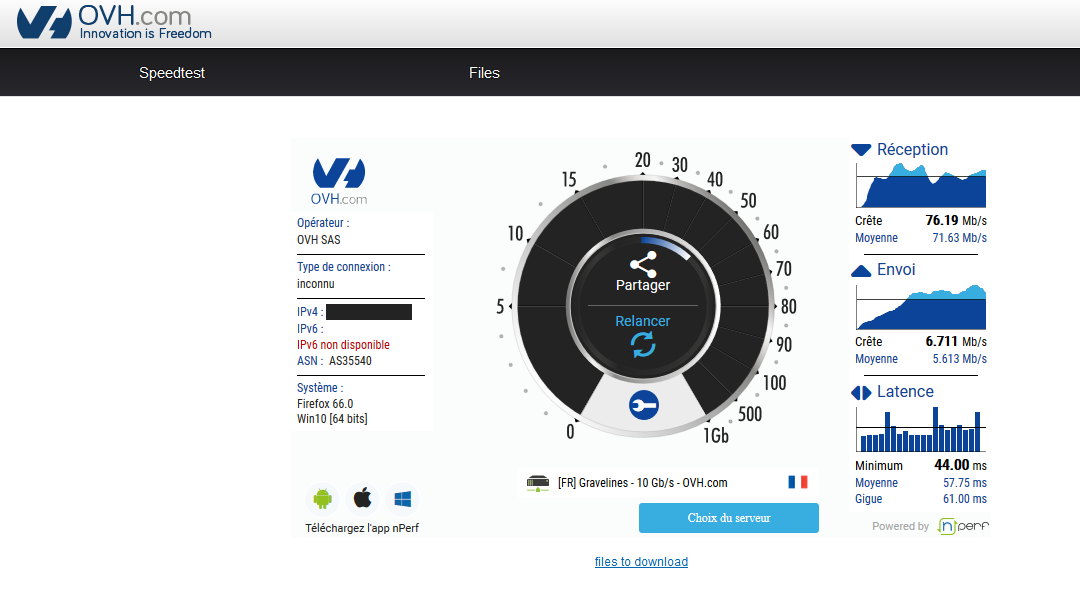
Task: Click the nPerf logo
Action: coord(961,526)
